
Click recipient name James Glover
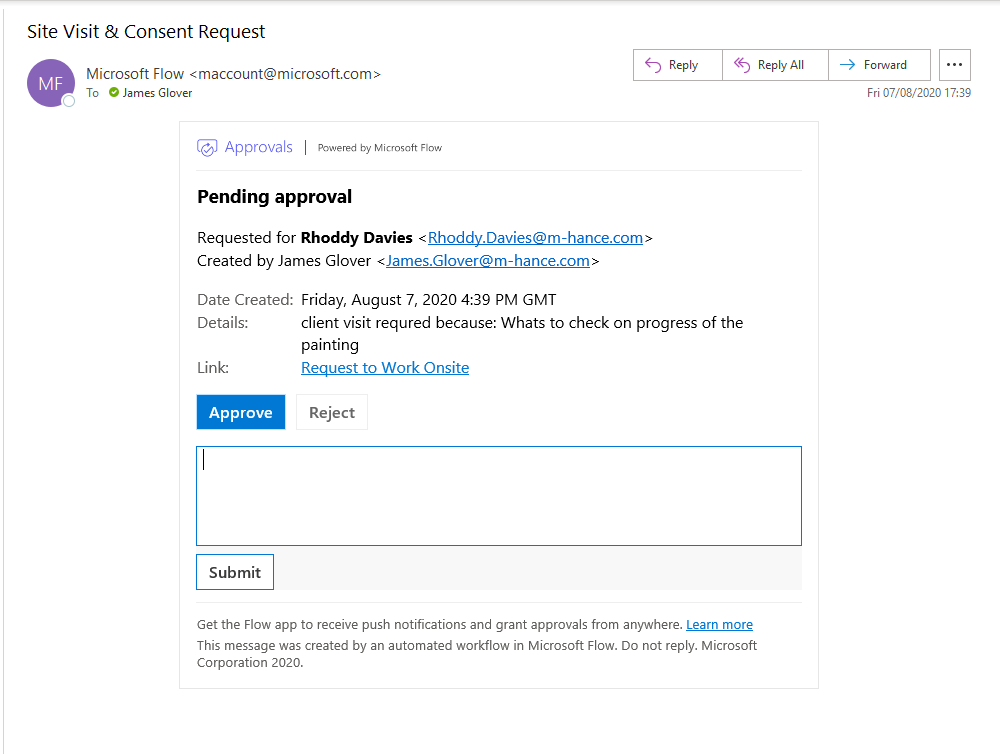pos(158,93)
